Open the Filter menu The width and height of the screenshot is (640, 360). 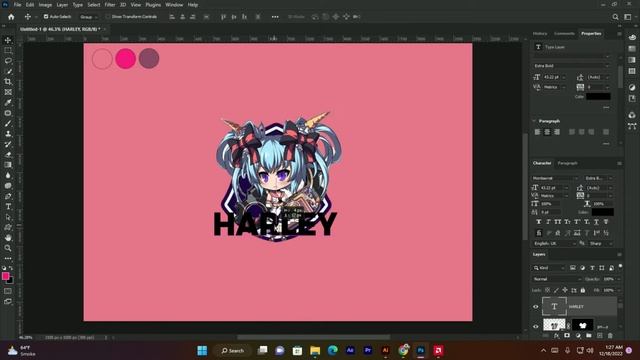pyautogui.click(x=110, y=5)
